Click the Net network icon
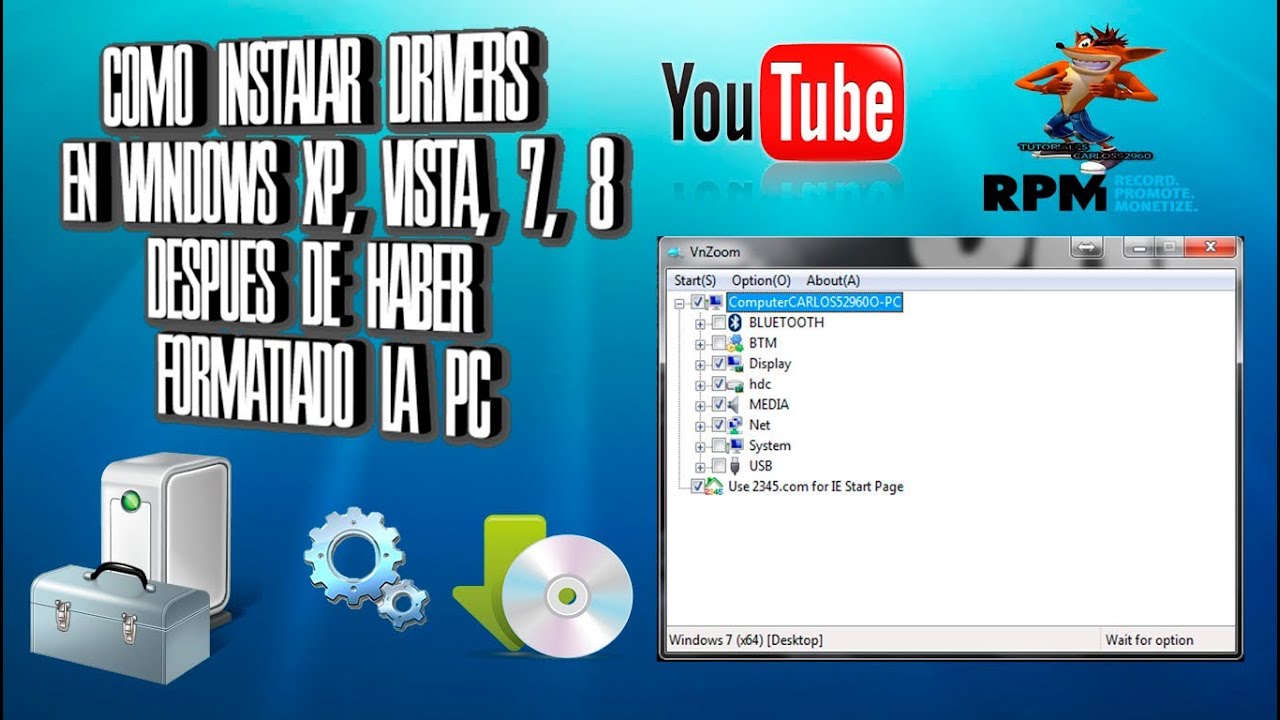 point(735,425)
